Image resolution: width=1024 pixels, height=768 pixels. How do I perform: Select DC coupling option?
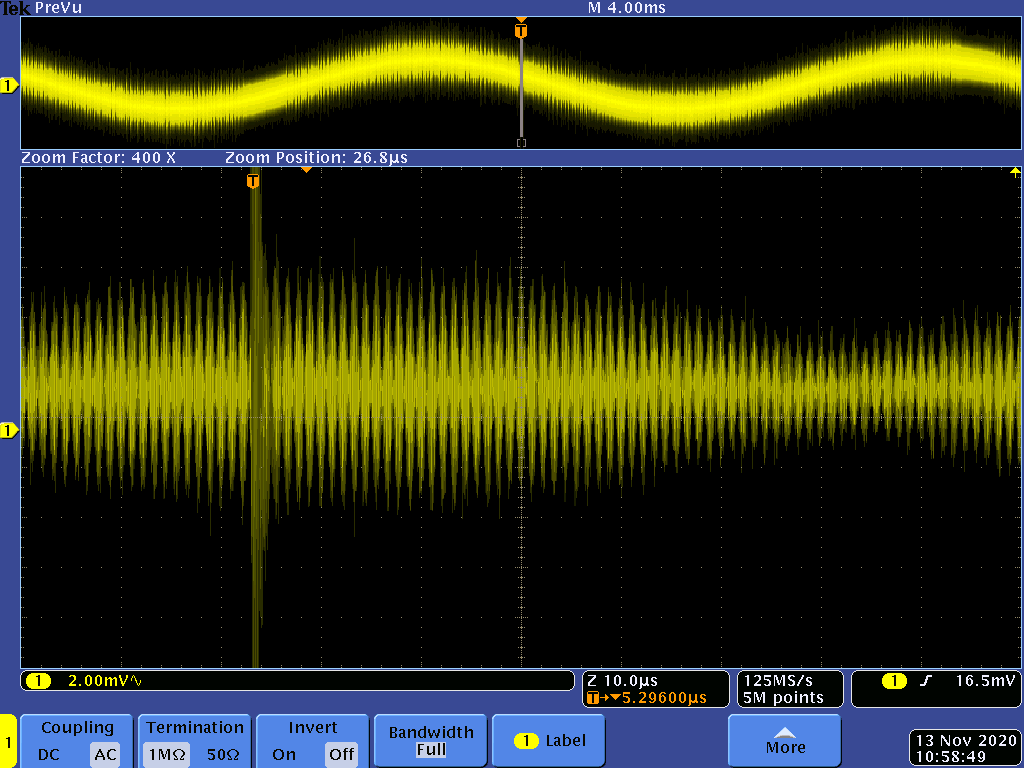pyautogui.click(x=49, y=755)
